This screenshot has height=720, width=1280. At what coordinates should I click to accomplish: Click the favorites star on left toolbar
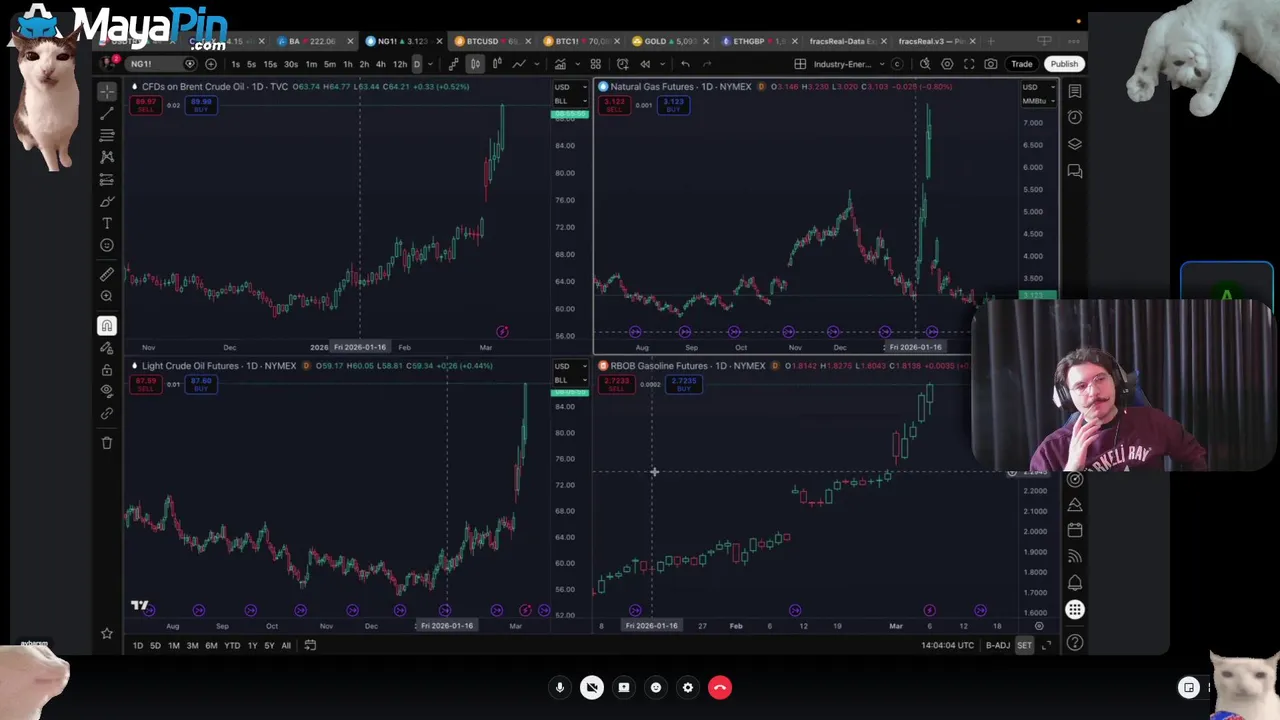[107, 633]
